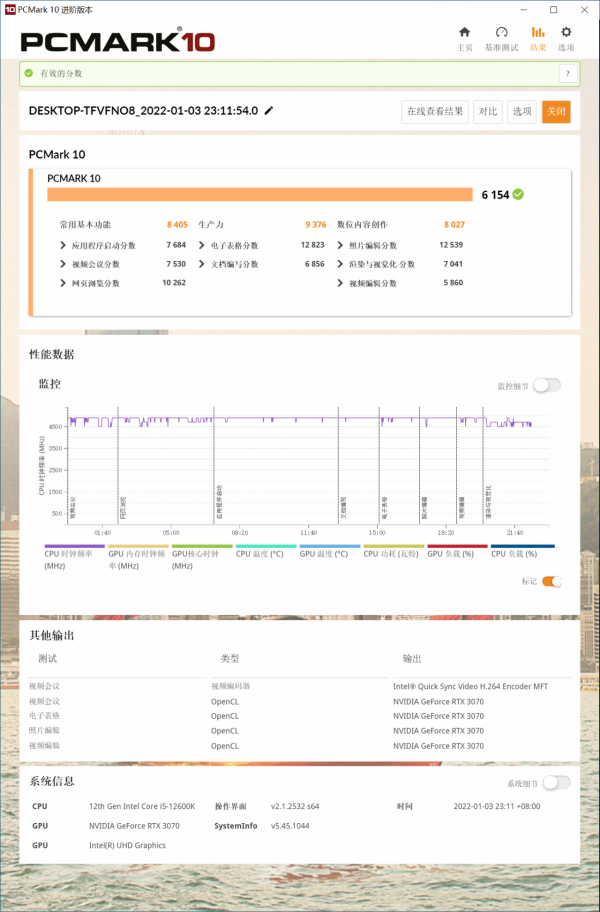Click the 常用基本功能 score 8 405
Screen dimensions: 600x912
(x=177, y=225)
